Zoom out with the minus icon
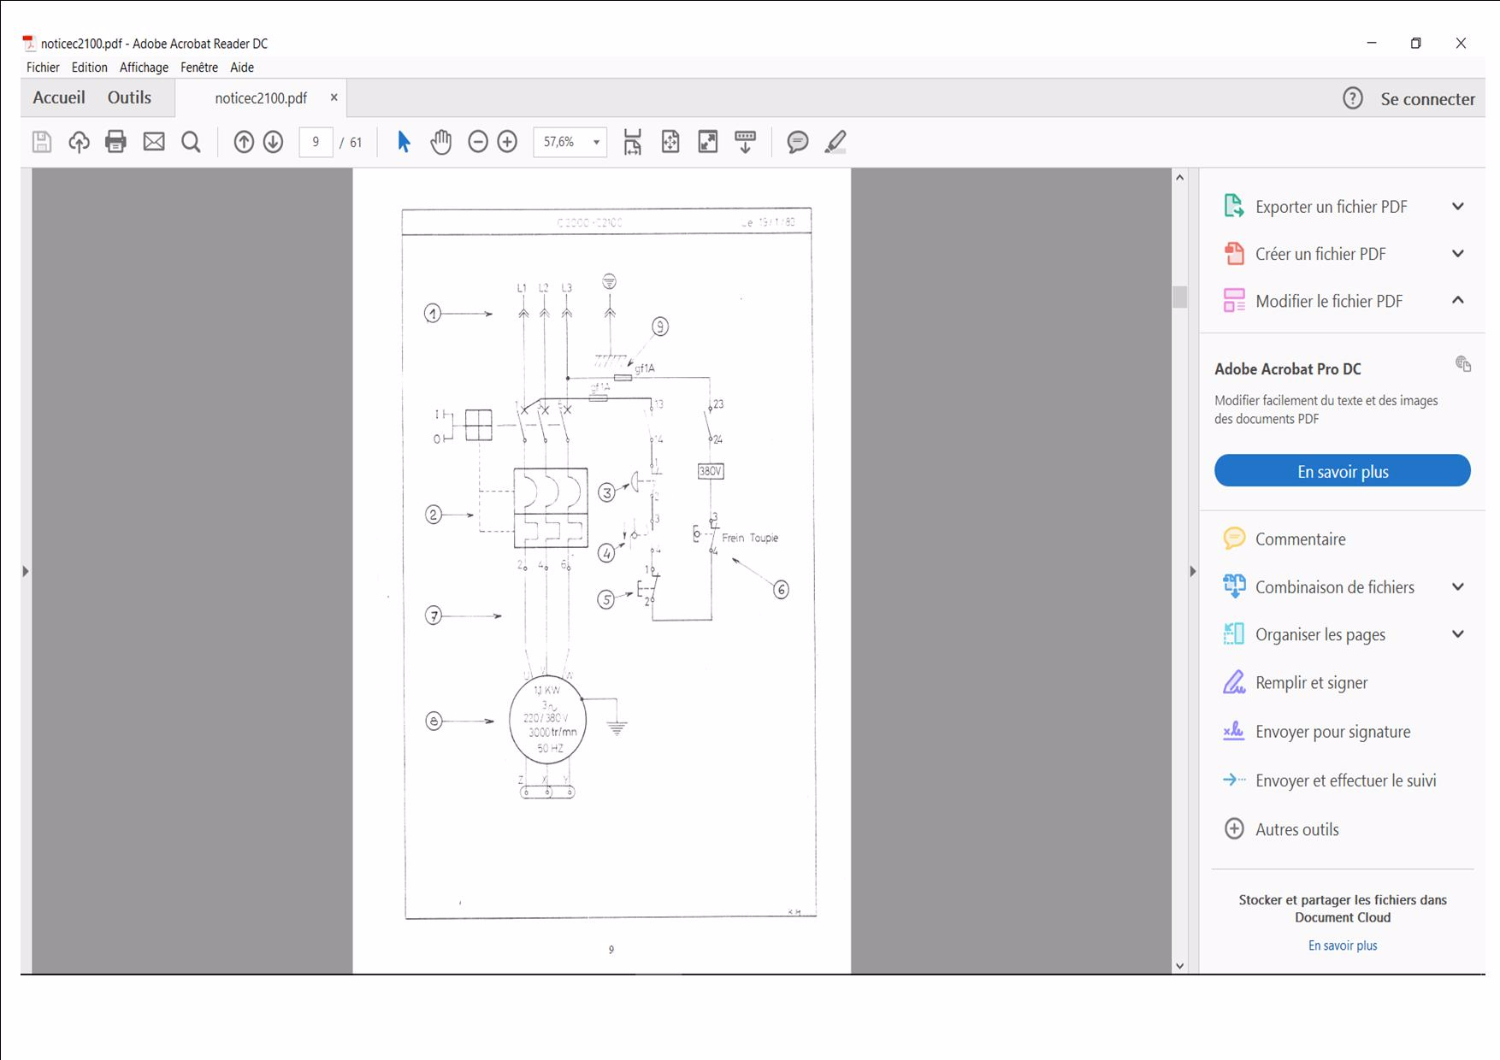1500x1060 pixels. pyautogui.click(x=478, y=142)
